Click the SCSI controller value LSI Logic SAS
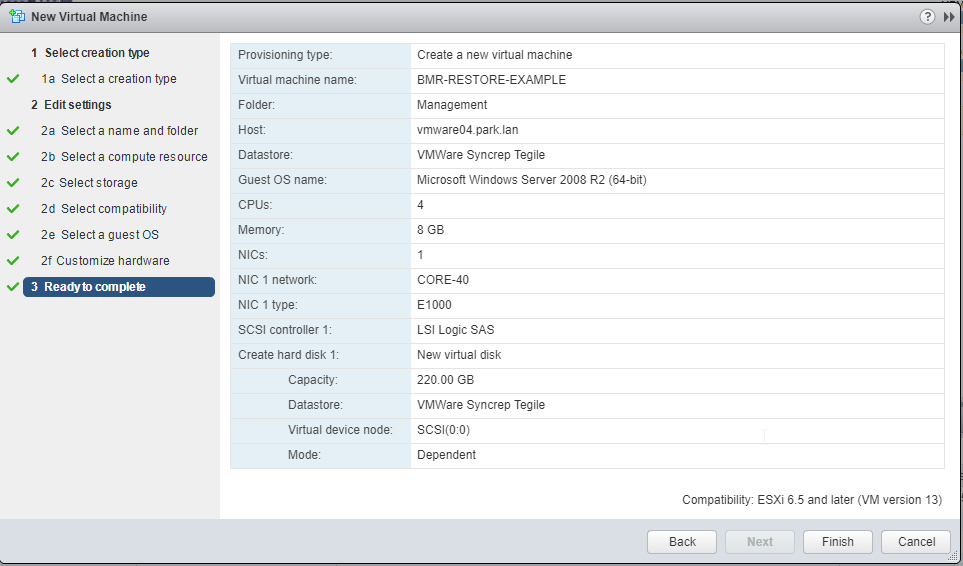This screenshot has width=963, height=566. (x=456, y=330)
